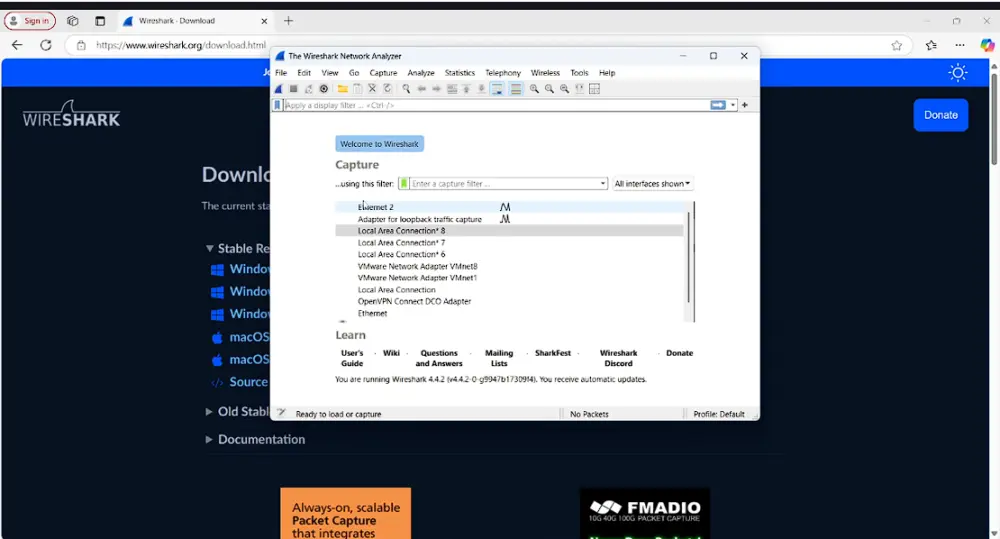Click the display filter input field

pyautogui.click(x=496, y=105)
